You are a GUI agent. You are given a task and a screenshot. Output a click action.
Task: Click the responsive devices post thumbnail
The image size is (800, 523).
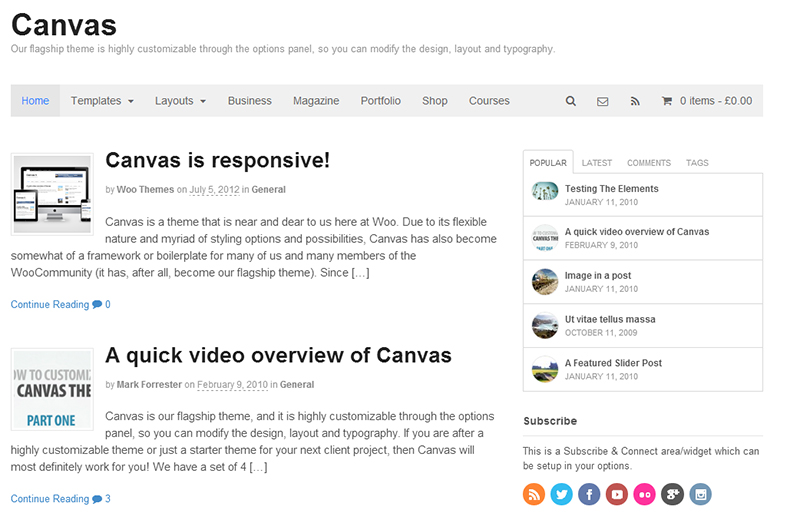pos(52,194)
